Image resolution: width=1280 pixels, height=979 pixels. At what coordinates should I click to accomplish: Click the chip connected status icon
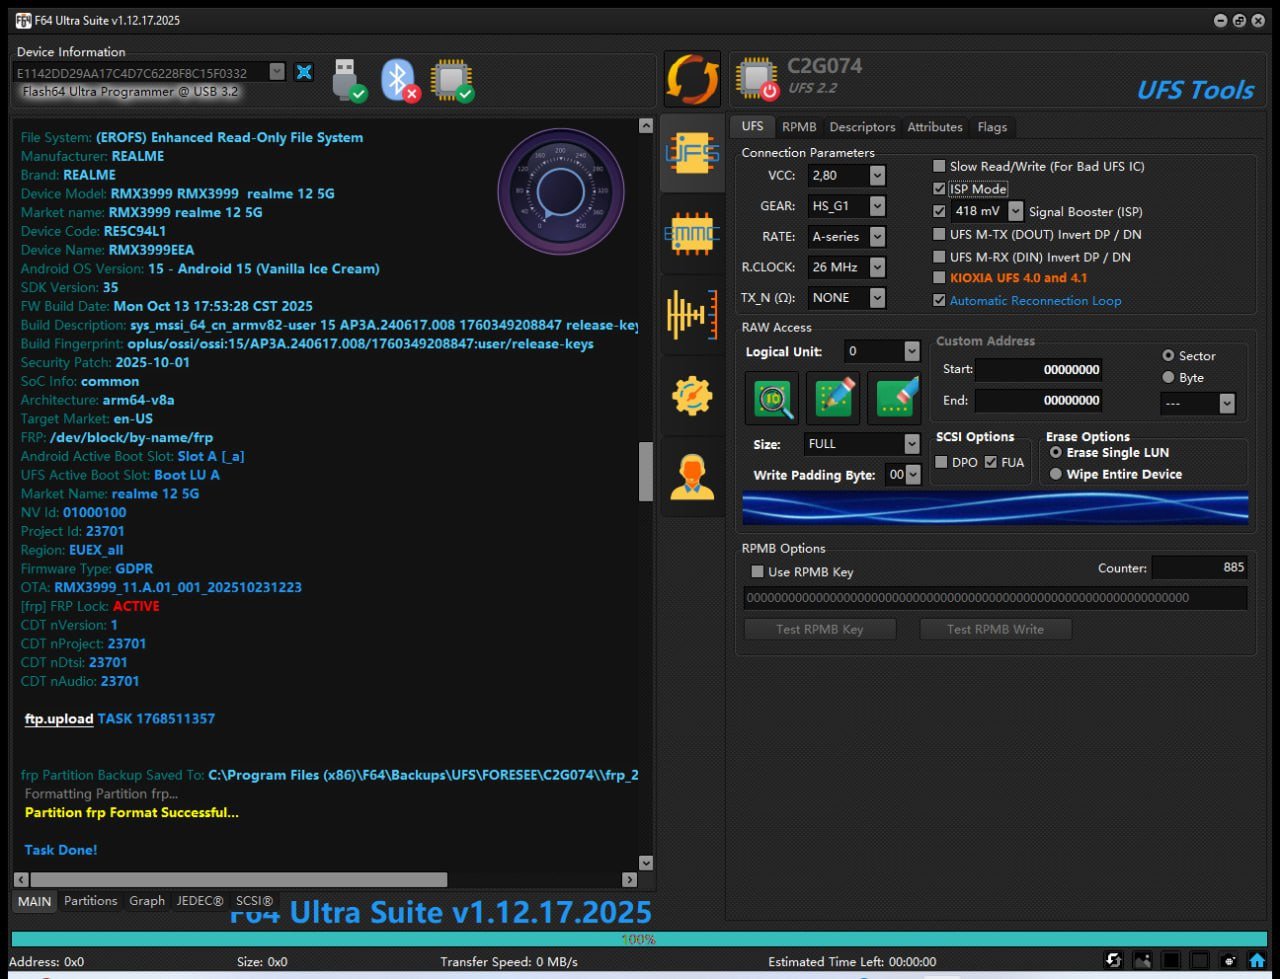[x=452, y=81]
